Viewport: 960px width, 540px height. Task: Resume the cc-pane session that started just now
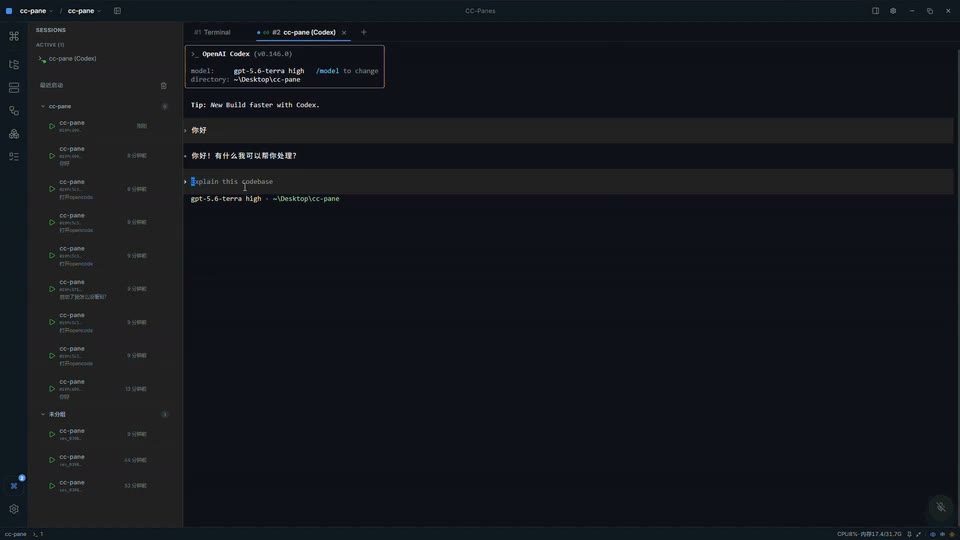tap(52, 126)
